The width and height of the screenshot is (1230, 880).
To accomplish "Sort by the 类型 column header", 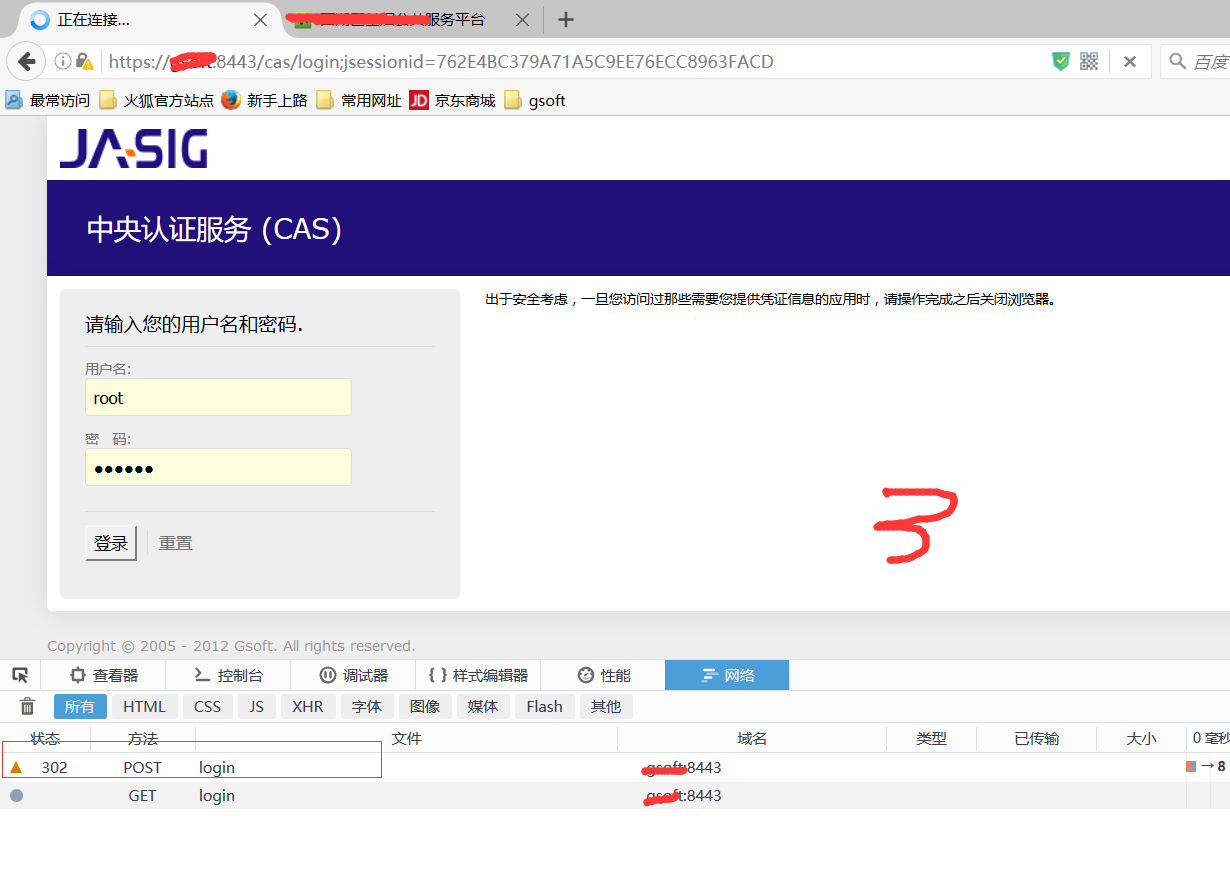I will 931,738.
